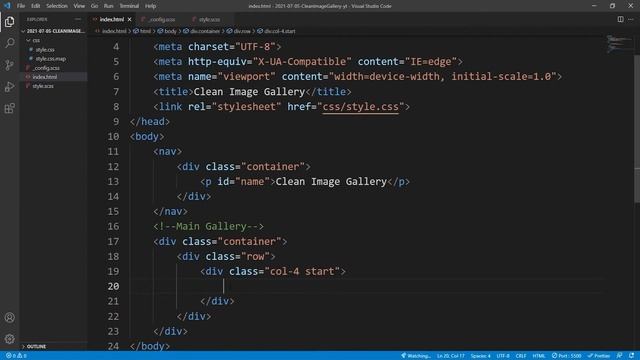
Task: Open the Accounts menu icon
Action: click(x=9, y=318)
